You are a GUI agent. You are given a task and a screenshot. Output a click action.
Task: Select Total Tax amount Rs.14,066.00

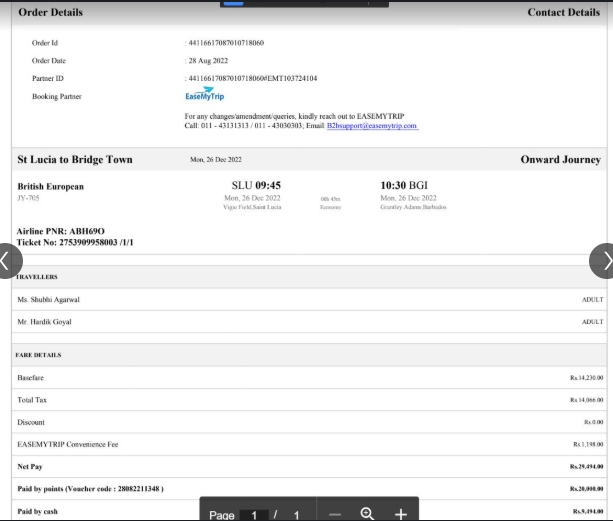click(x=586, y=400)
